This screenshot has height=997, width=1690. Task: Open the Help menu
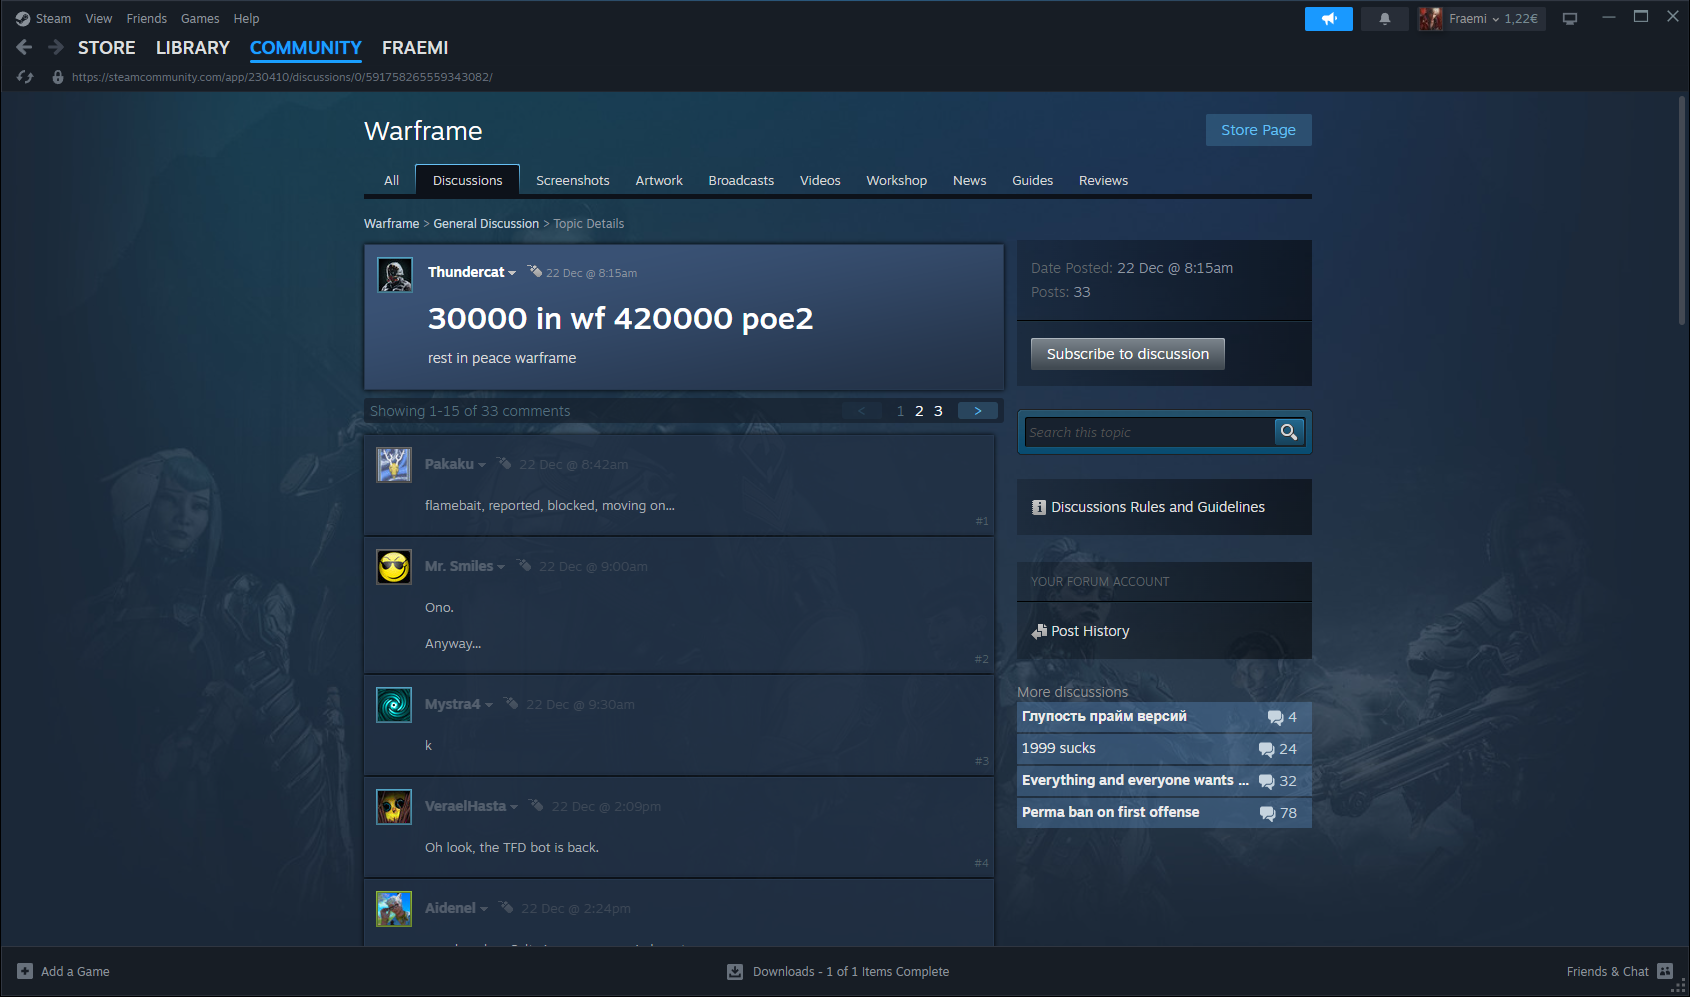[246, 19]
